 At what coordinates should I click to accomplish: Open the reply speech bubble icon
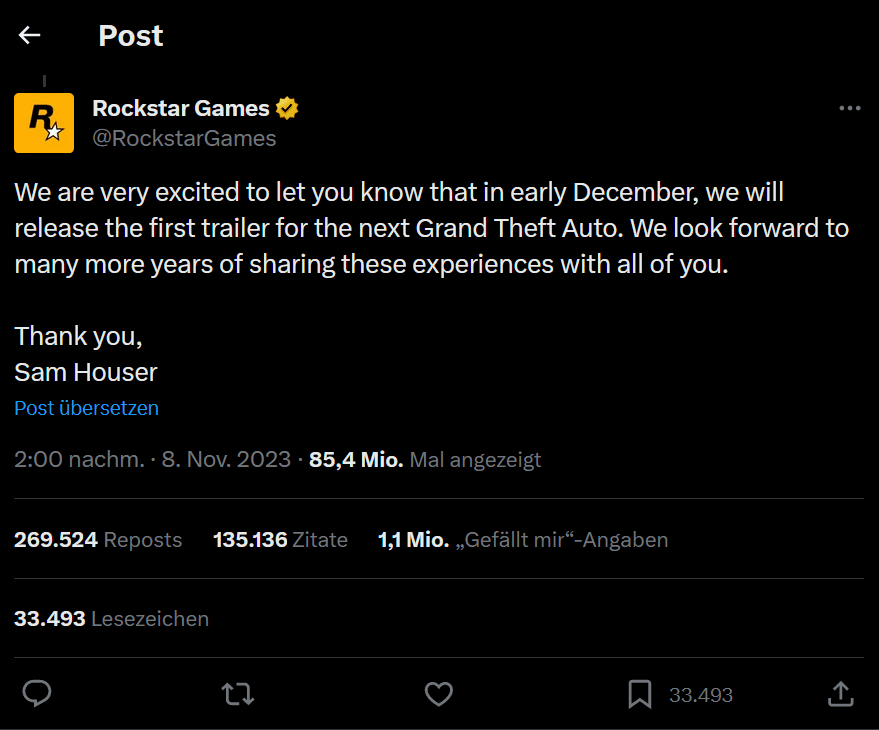37,694
